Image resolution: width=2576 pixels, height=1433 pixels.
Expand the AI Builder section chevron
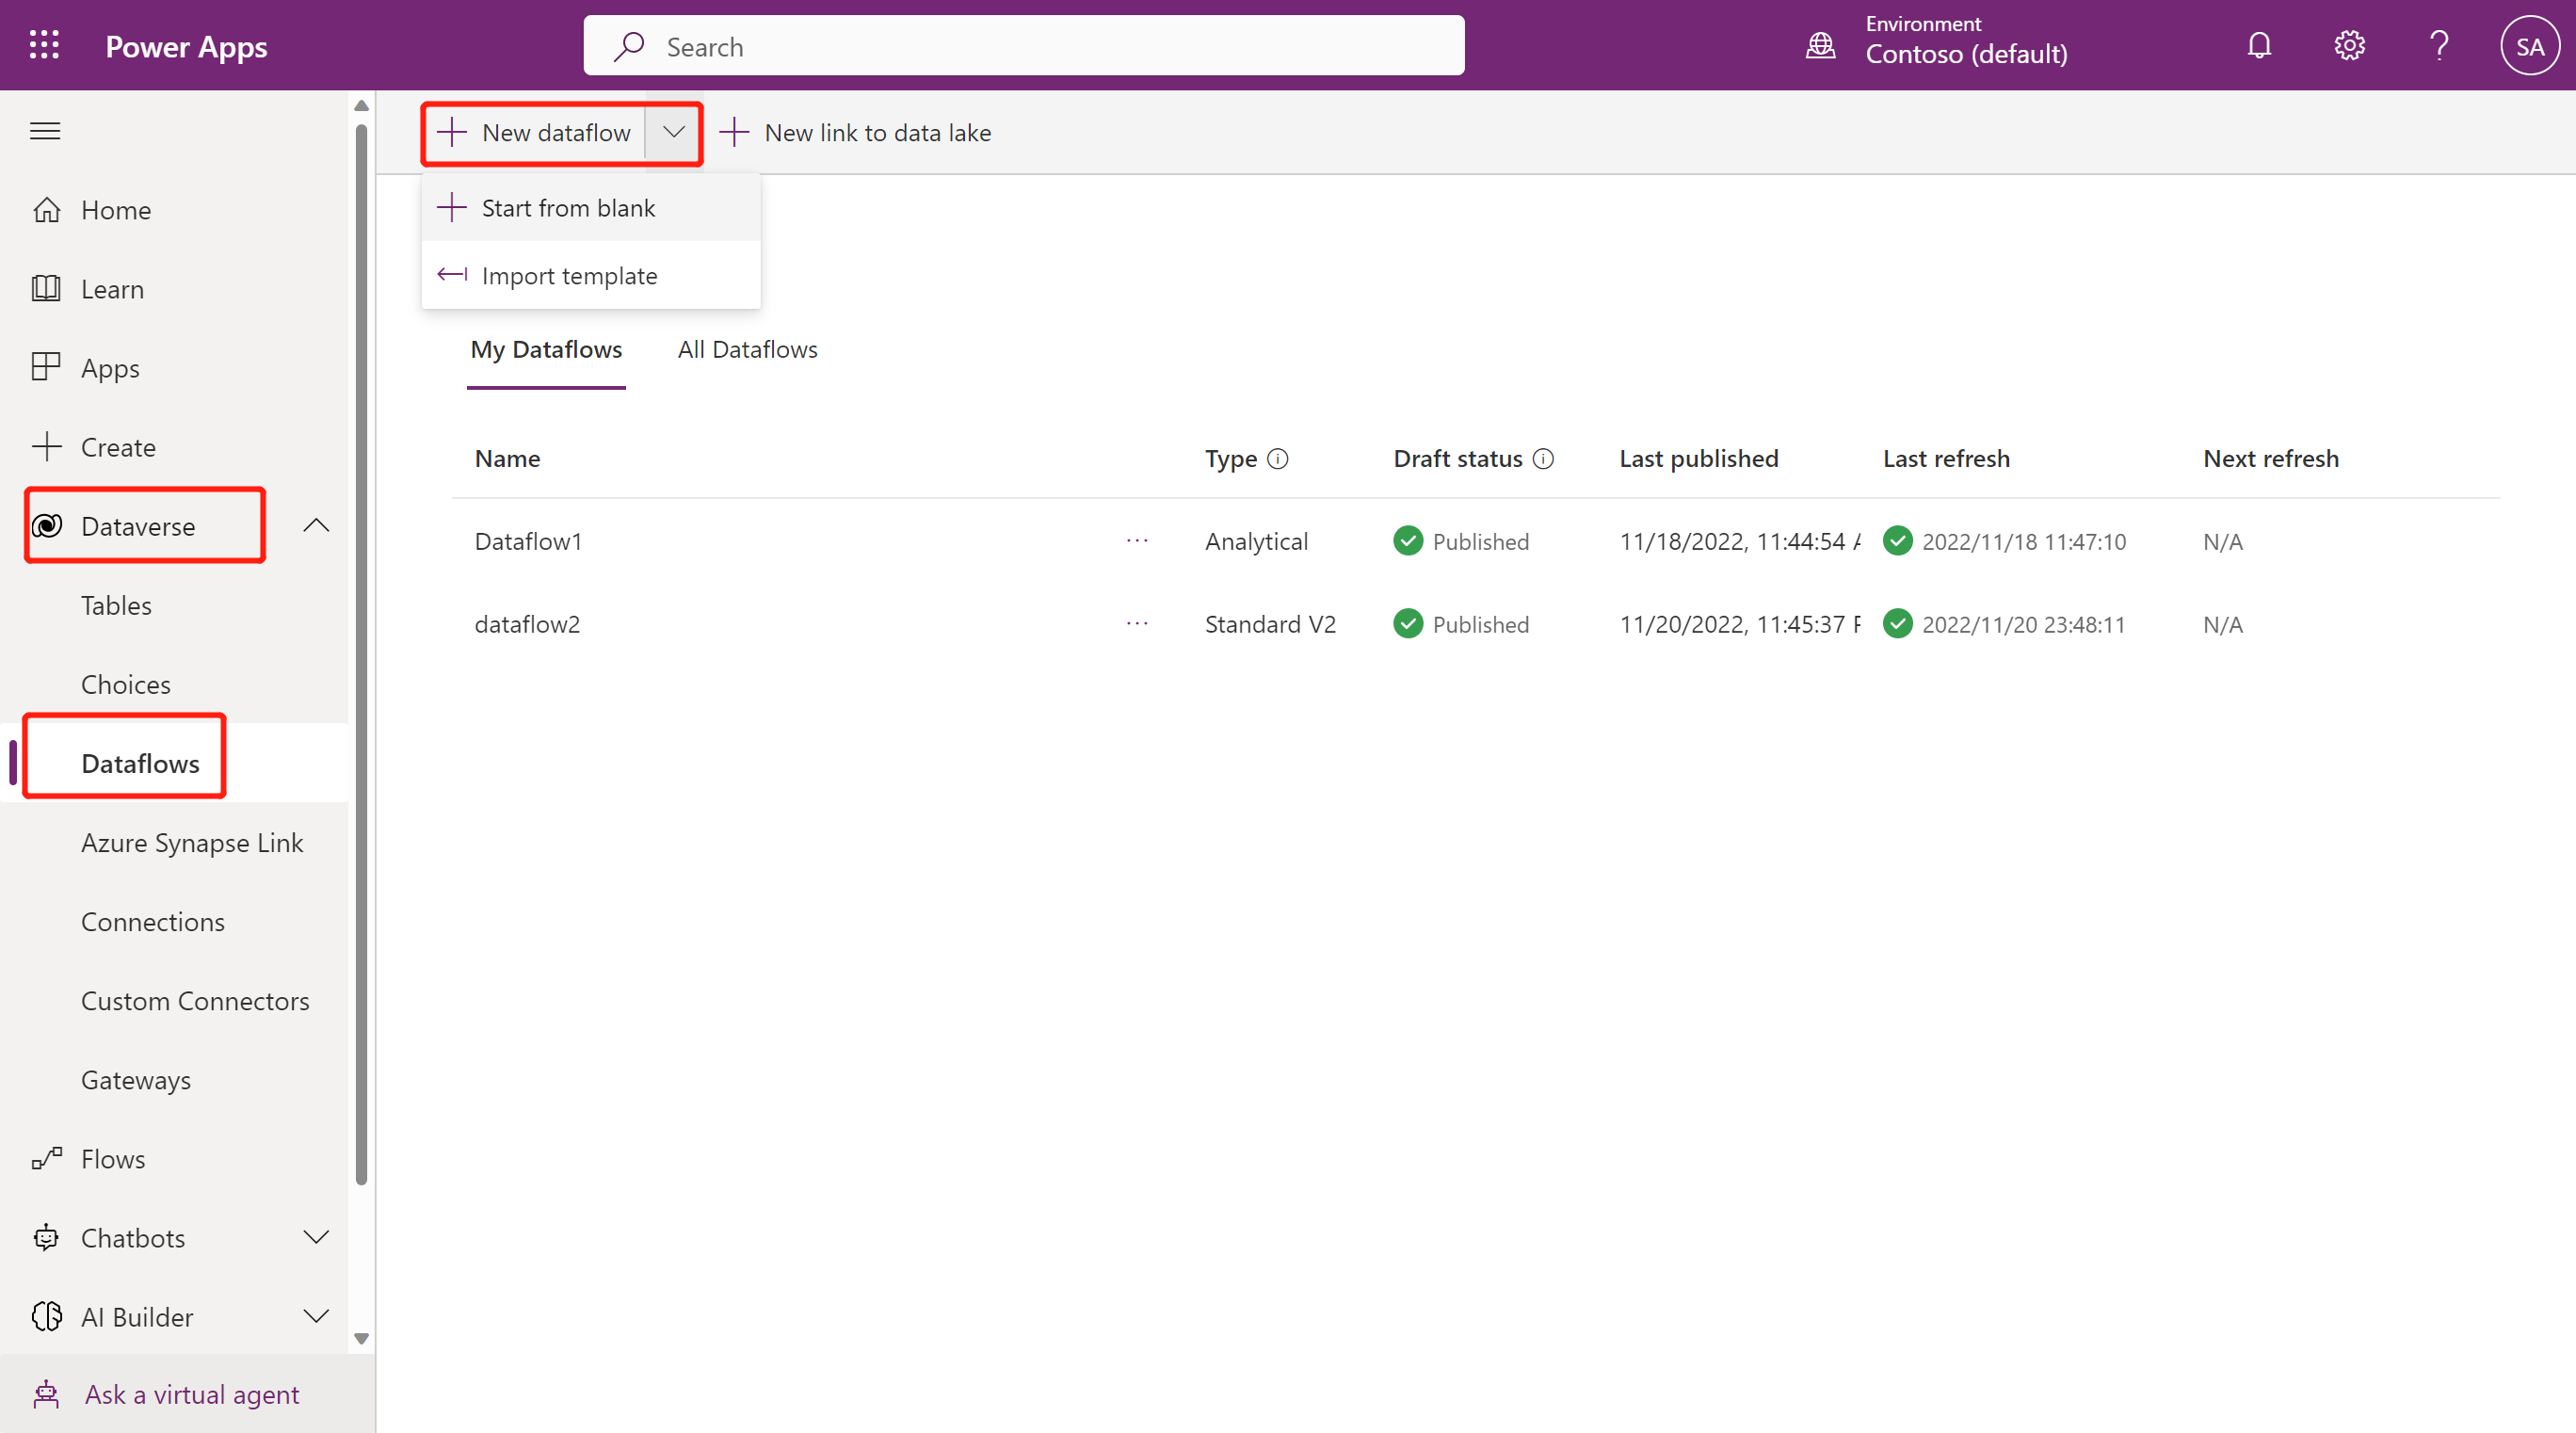[x=316, y=1317]
